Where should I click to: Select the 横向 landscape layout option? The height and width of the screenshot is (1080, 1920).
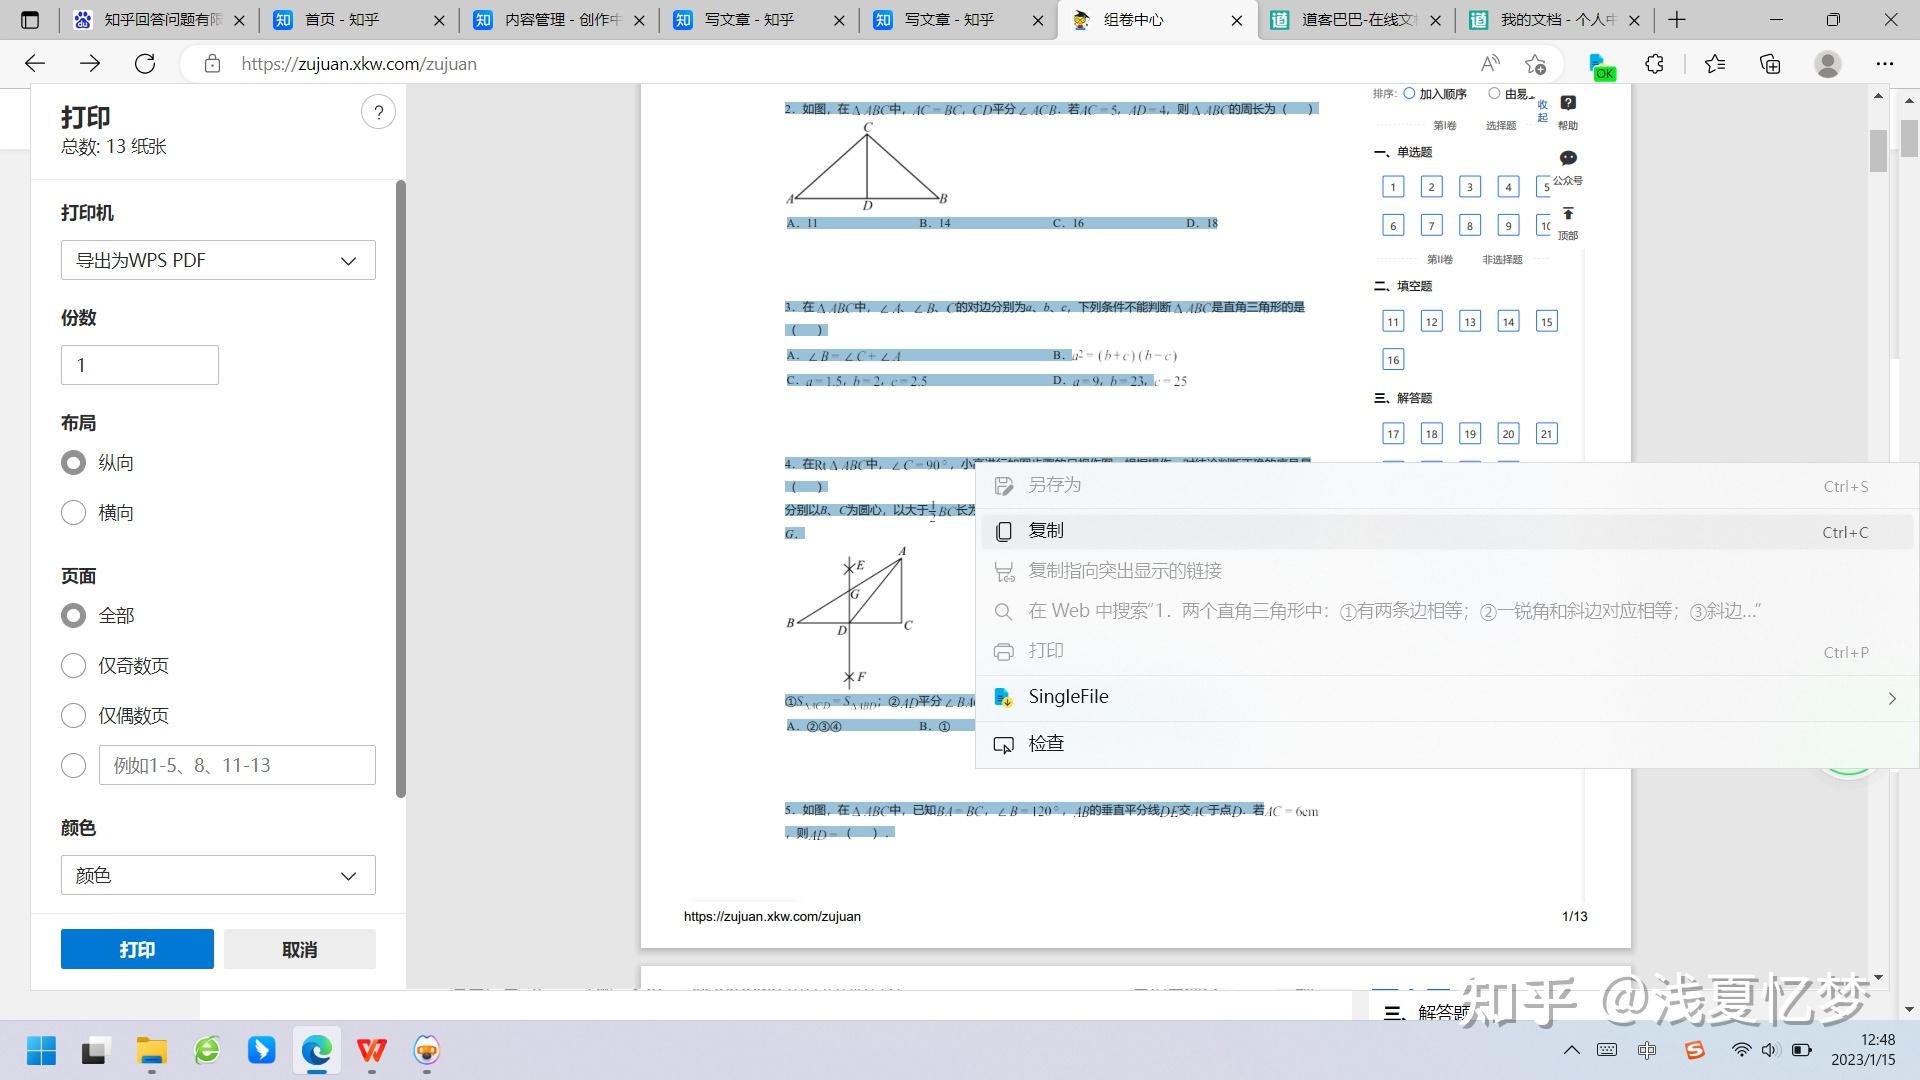tap(74, 513)
